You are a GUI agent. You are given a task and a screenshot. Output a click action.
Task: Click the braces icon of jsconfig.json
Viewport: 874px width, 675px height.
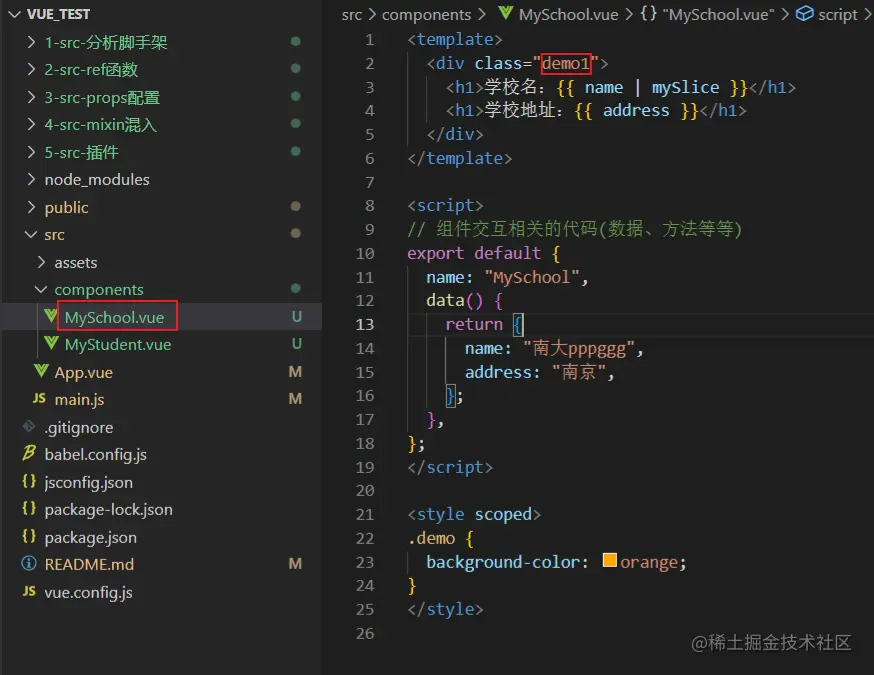(x=29, y=481)
